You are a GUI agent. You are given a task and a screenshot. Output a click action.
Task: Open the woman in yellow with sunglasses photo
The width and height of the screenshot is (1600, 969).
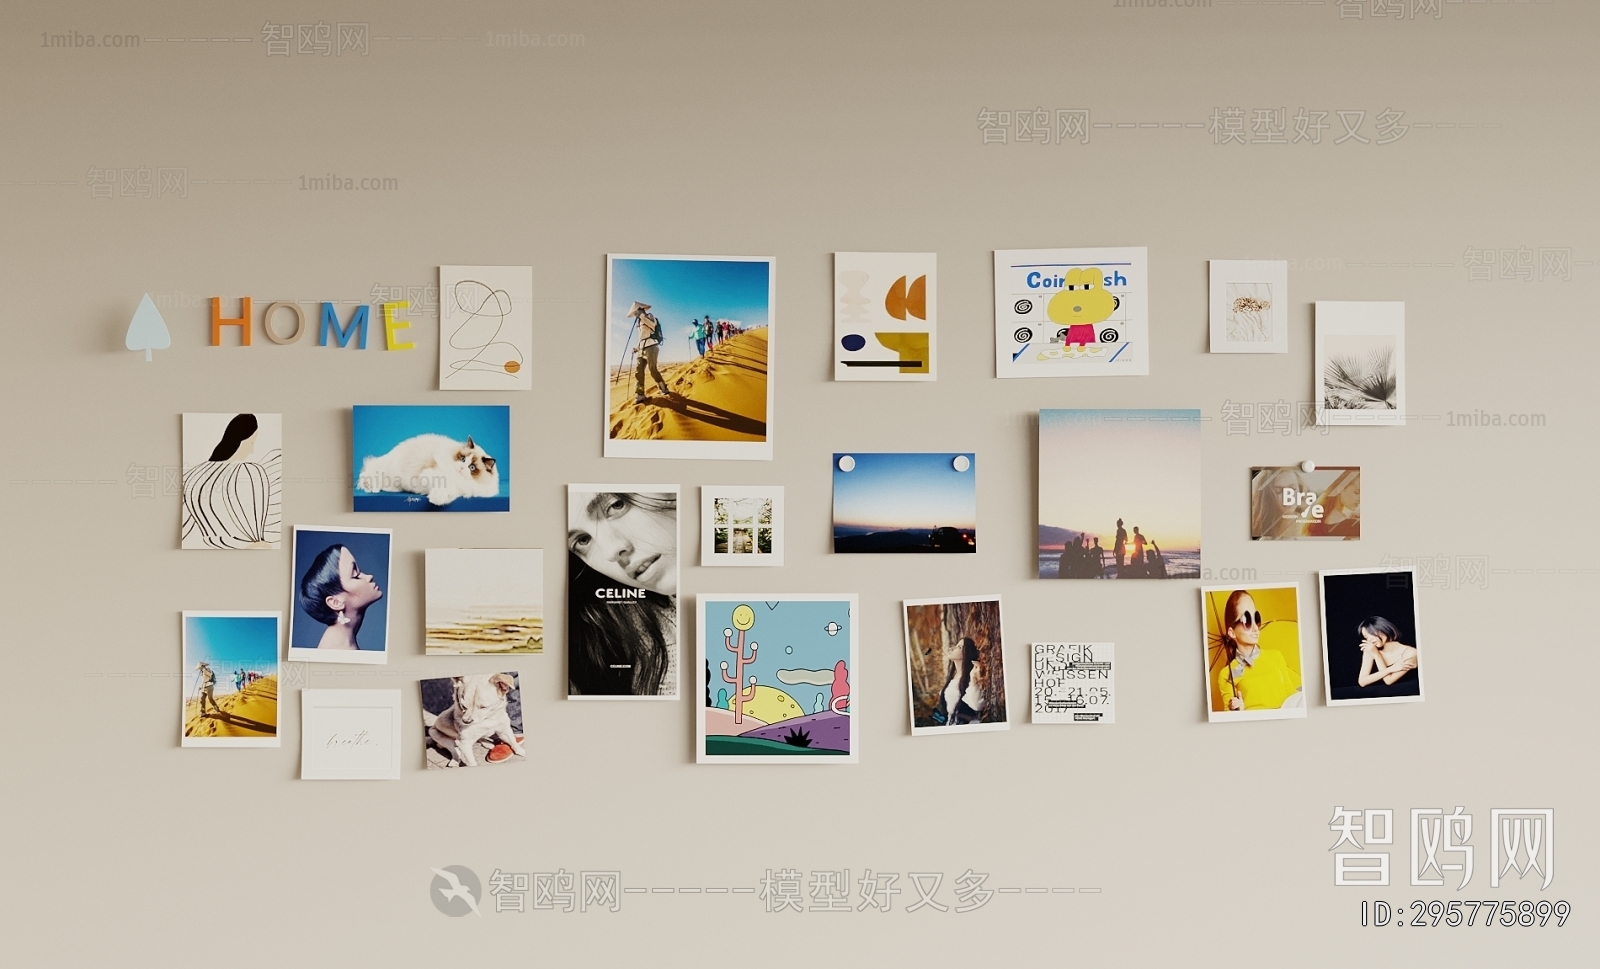click(1253, 652)
